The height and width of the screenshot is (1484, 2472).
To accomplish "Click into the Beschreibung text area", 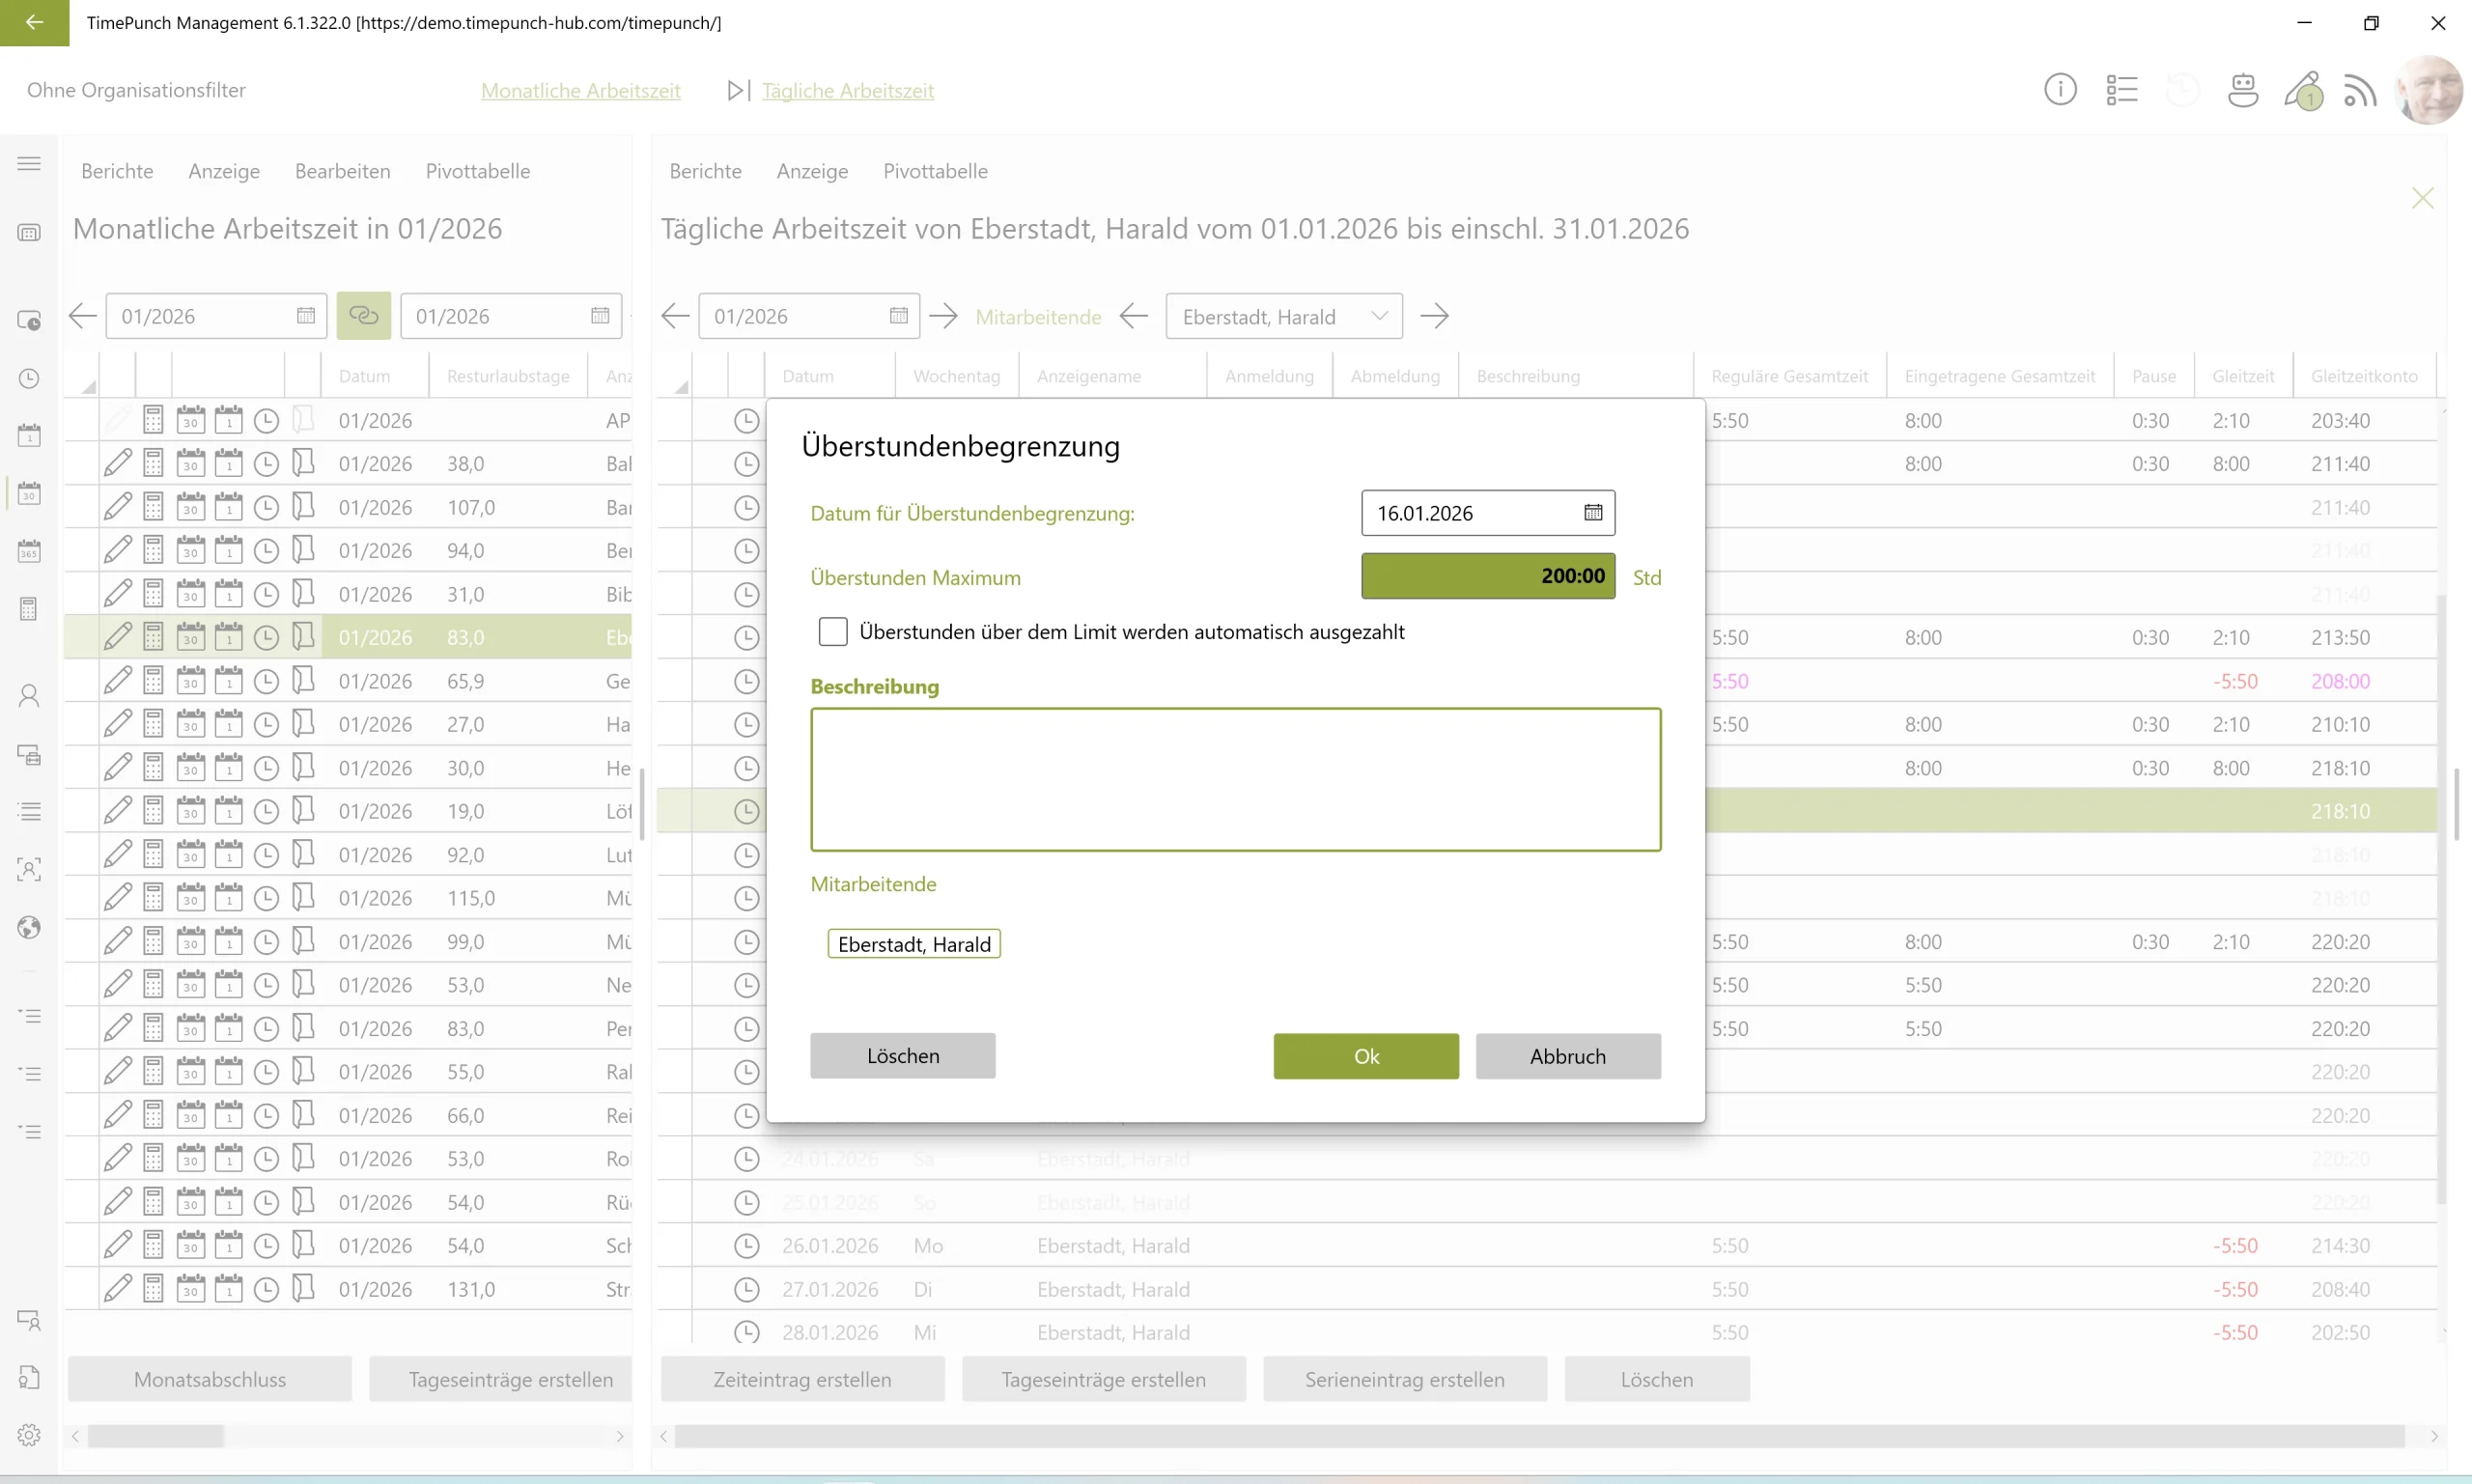I will [1235, 780].
